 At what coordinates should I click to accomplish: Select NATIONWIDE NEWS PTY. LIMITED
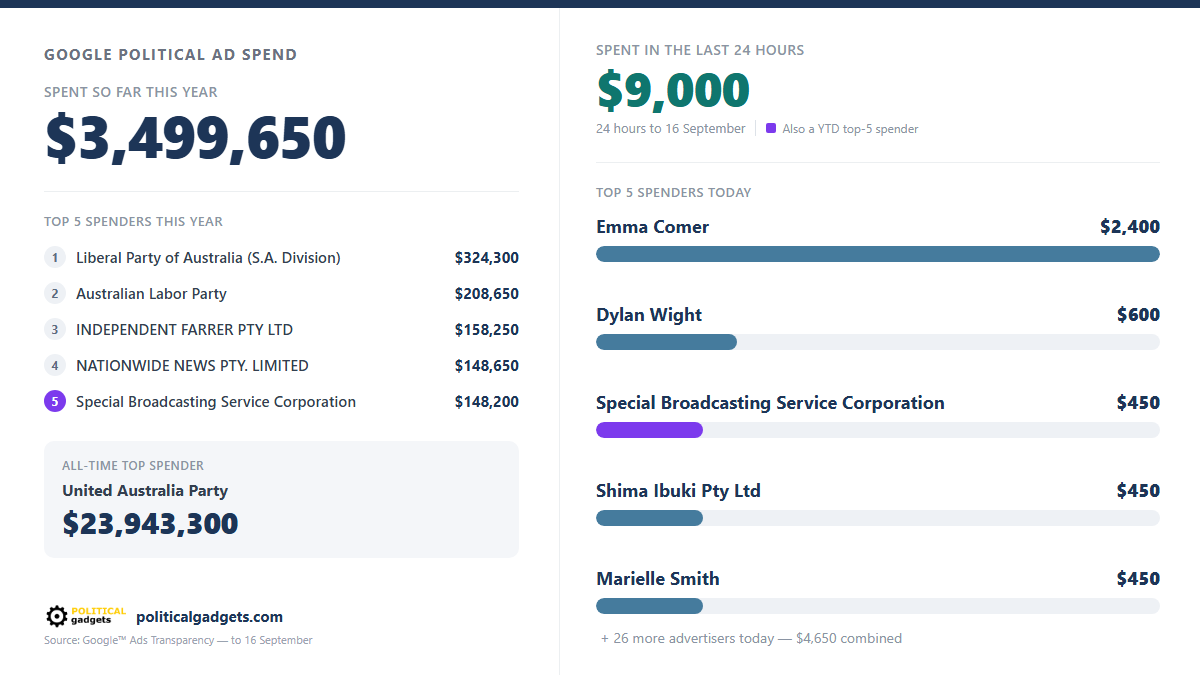pyautogui.click(x=192, y=366)
